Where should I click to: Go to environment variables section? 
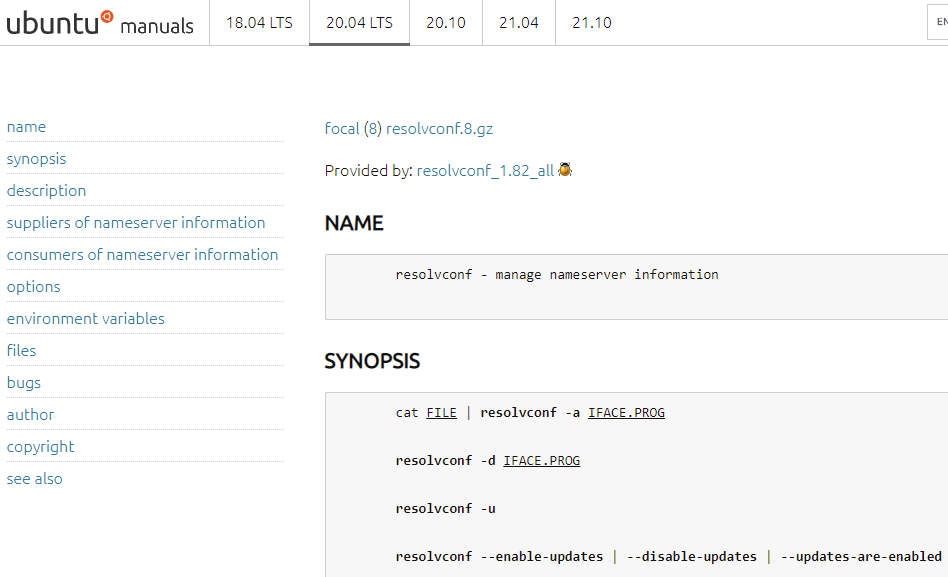point(86,319)
